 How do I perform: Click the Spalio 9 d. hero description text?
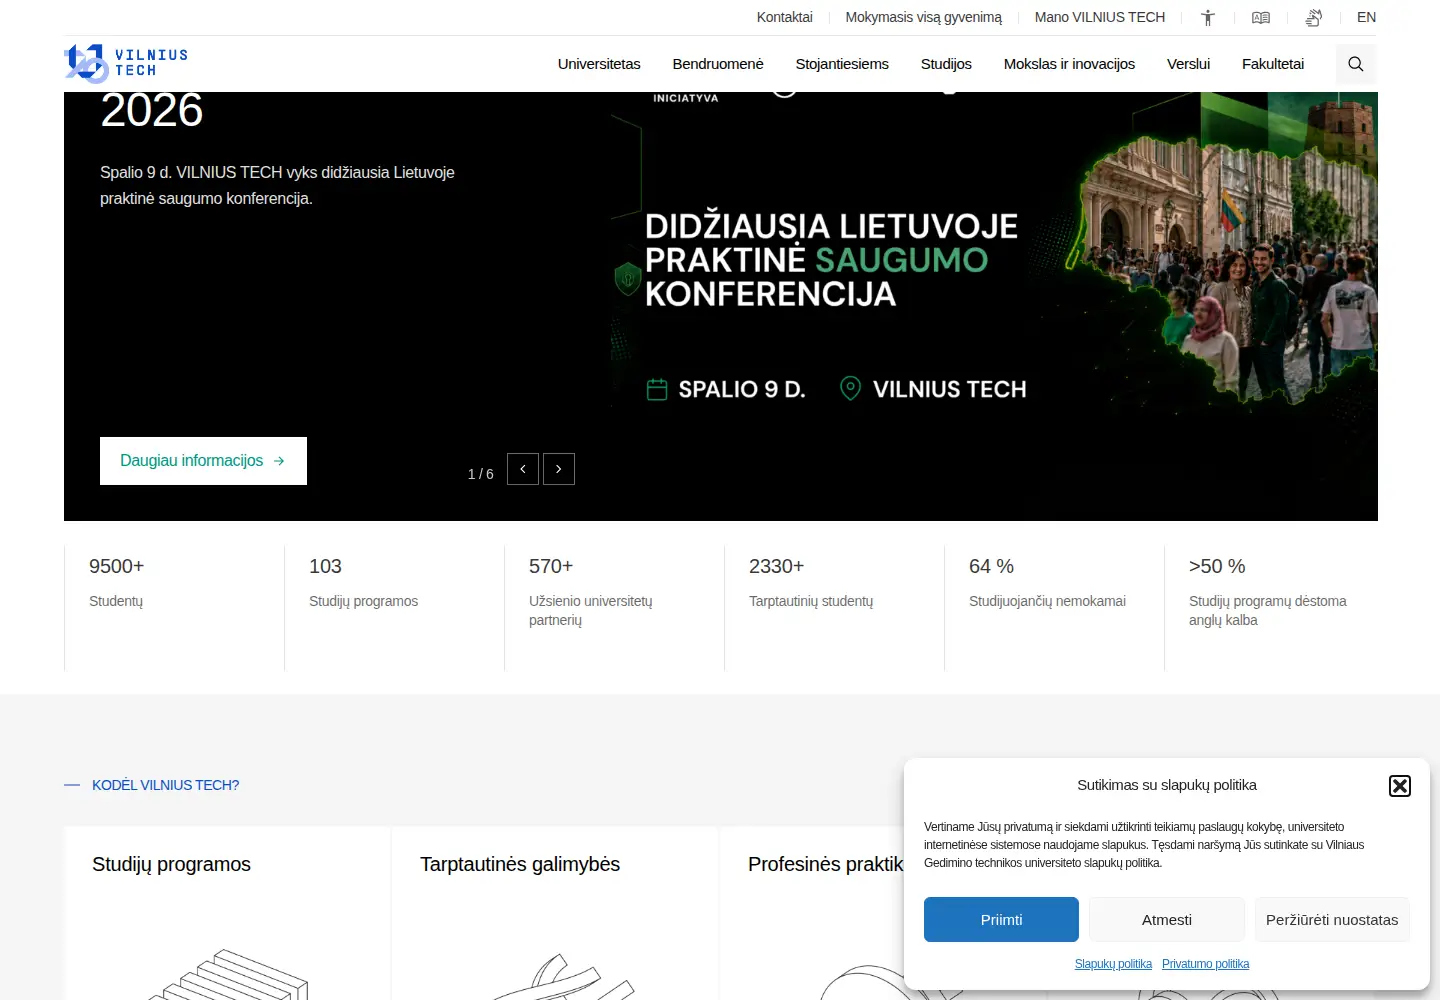pyautogui.click(x=277, y=185)
